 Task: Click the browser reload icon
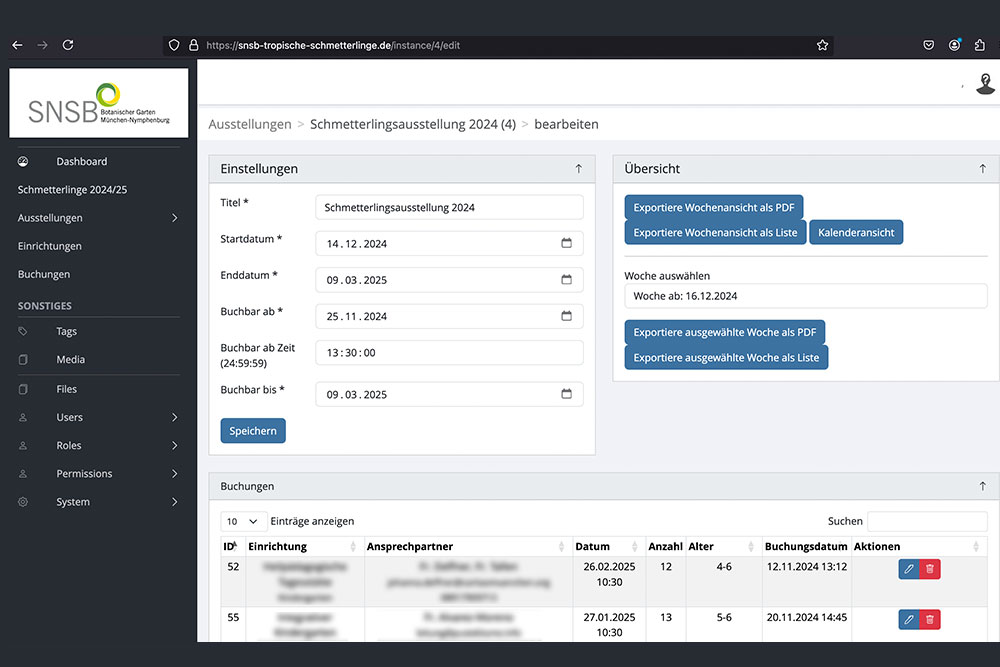68,45
